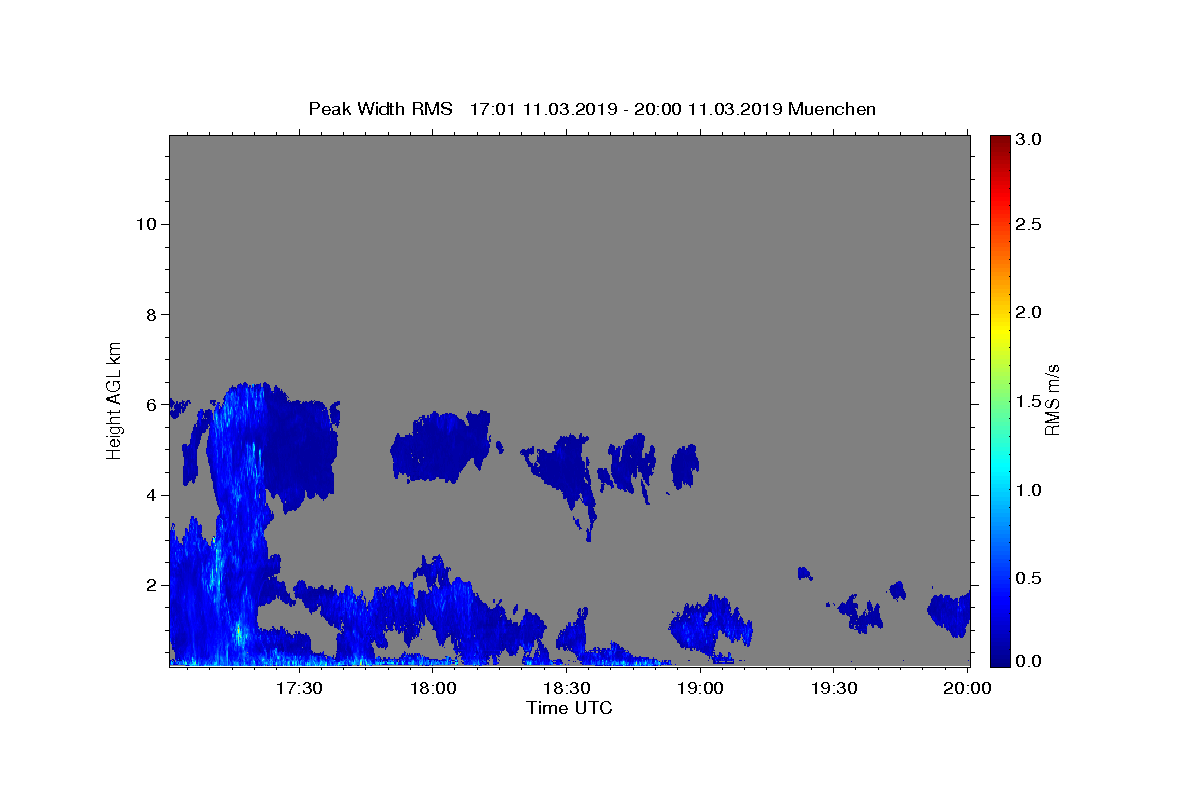This screenshot has width=1200, height=800.
Task: Click the height axis label '2'
Action: coord(152,585)
